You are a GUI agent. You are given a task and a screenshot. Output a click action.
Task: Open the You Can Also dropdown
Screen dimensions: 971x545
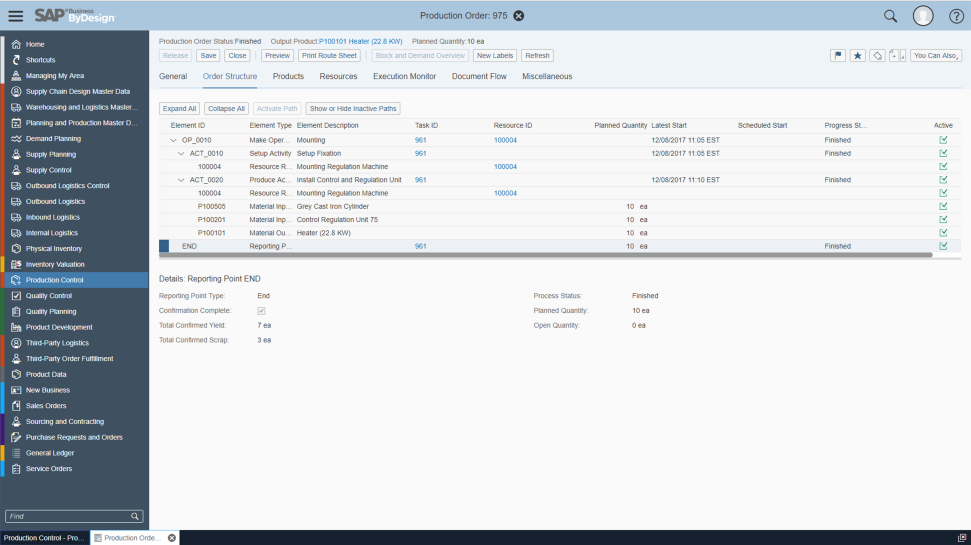[936, 56]
